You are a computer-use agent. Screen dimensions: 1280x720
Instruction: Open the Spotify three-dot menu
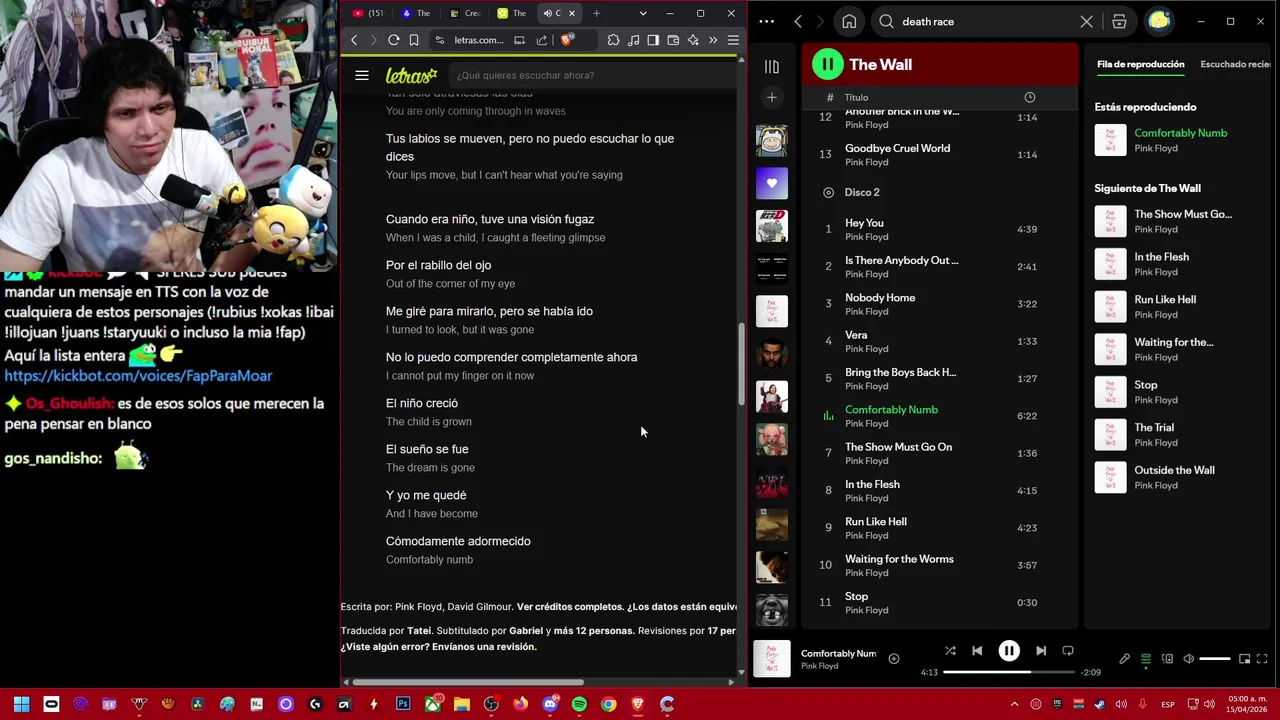click(766, 21)
